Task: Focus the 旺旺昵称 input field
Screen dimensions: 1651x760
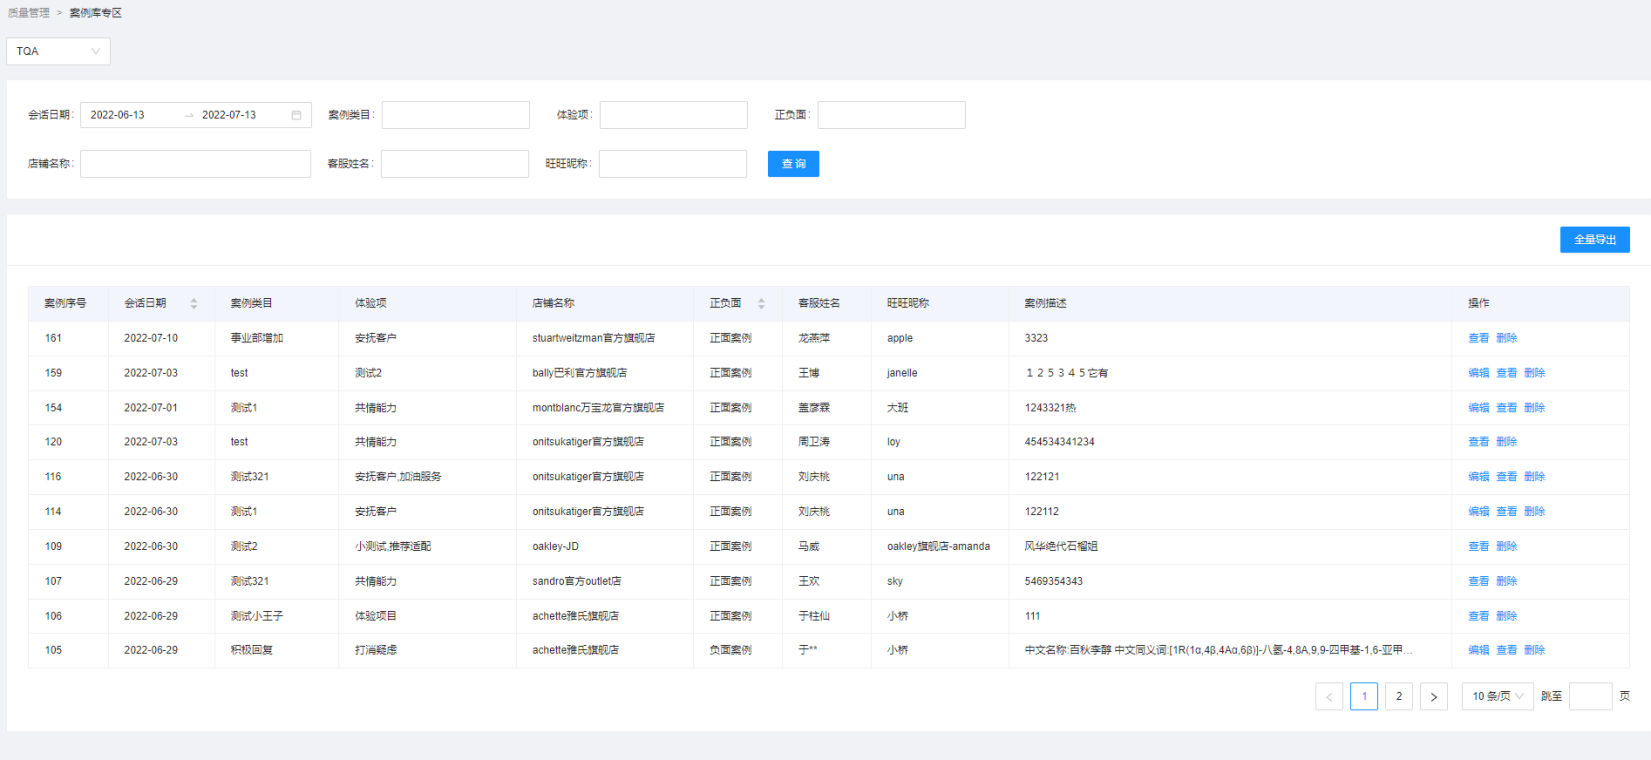Action: click(673, 164)
